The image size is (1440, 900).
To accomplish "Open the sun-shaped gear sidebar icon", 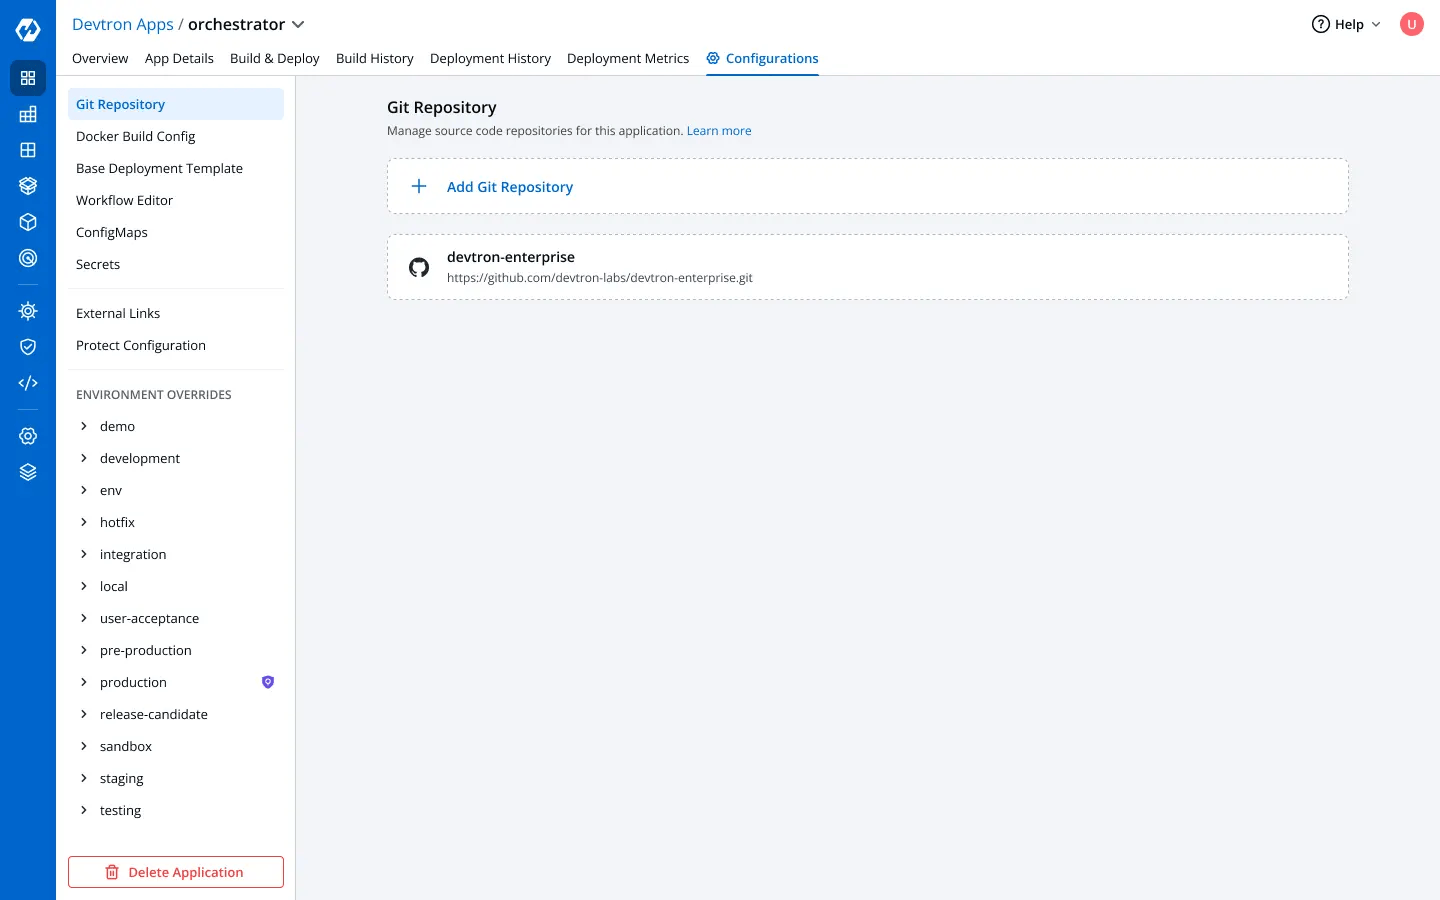I will click(28, 311).
